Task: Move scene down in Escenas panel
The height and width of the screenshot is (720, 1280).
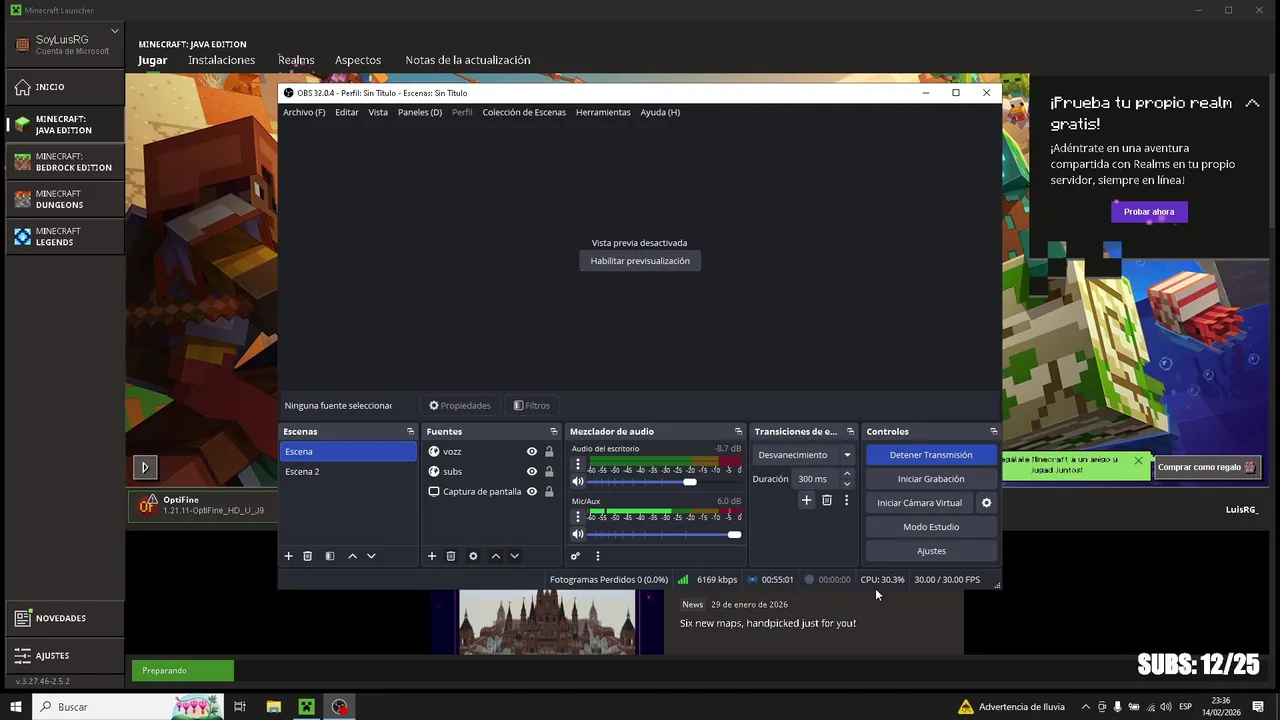Action: coord(371,556)
